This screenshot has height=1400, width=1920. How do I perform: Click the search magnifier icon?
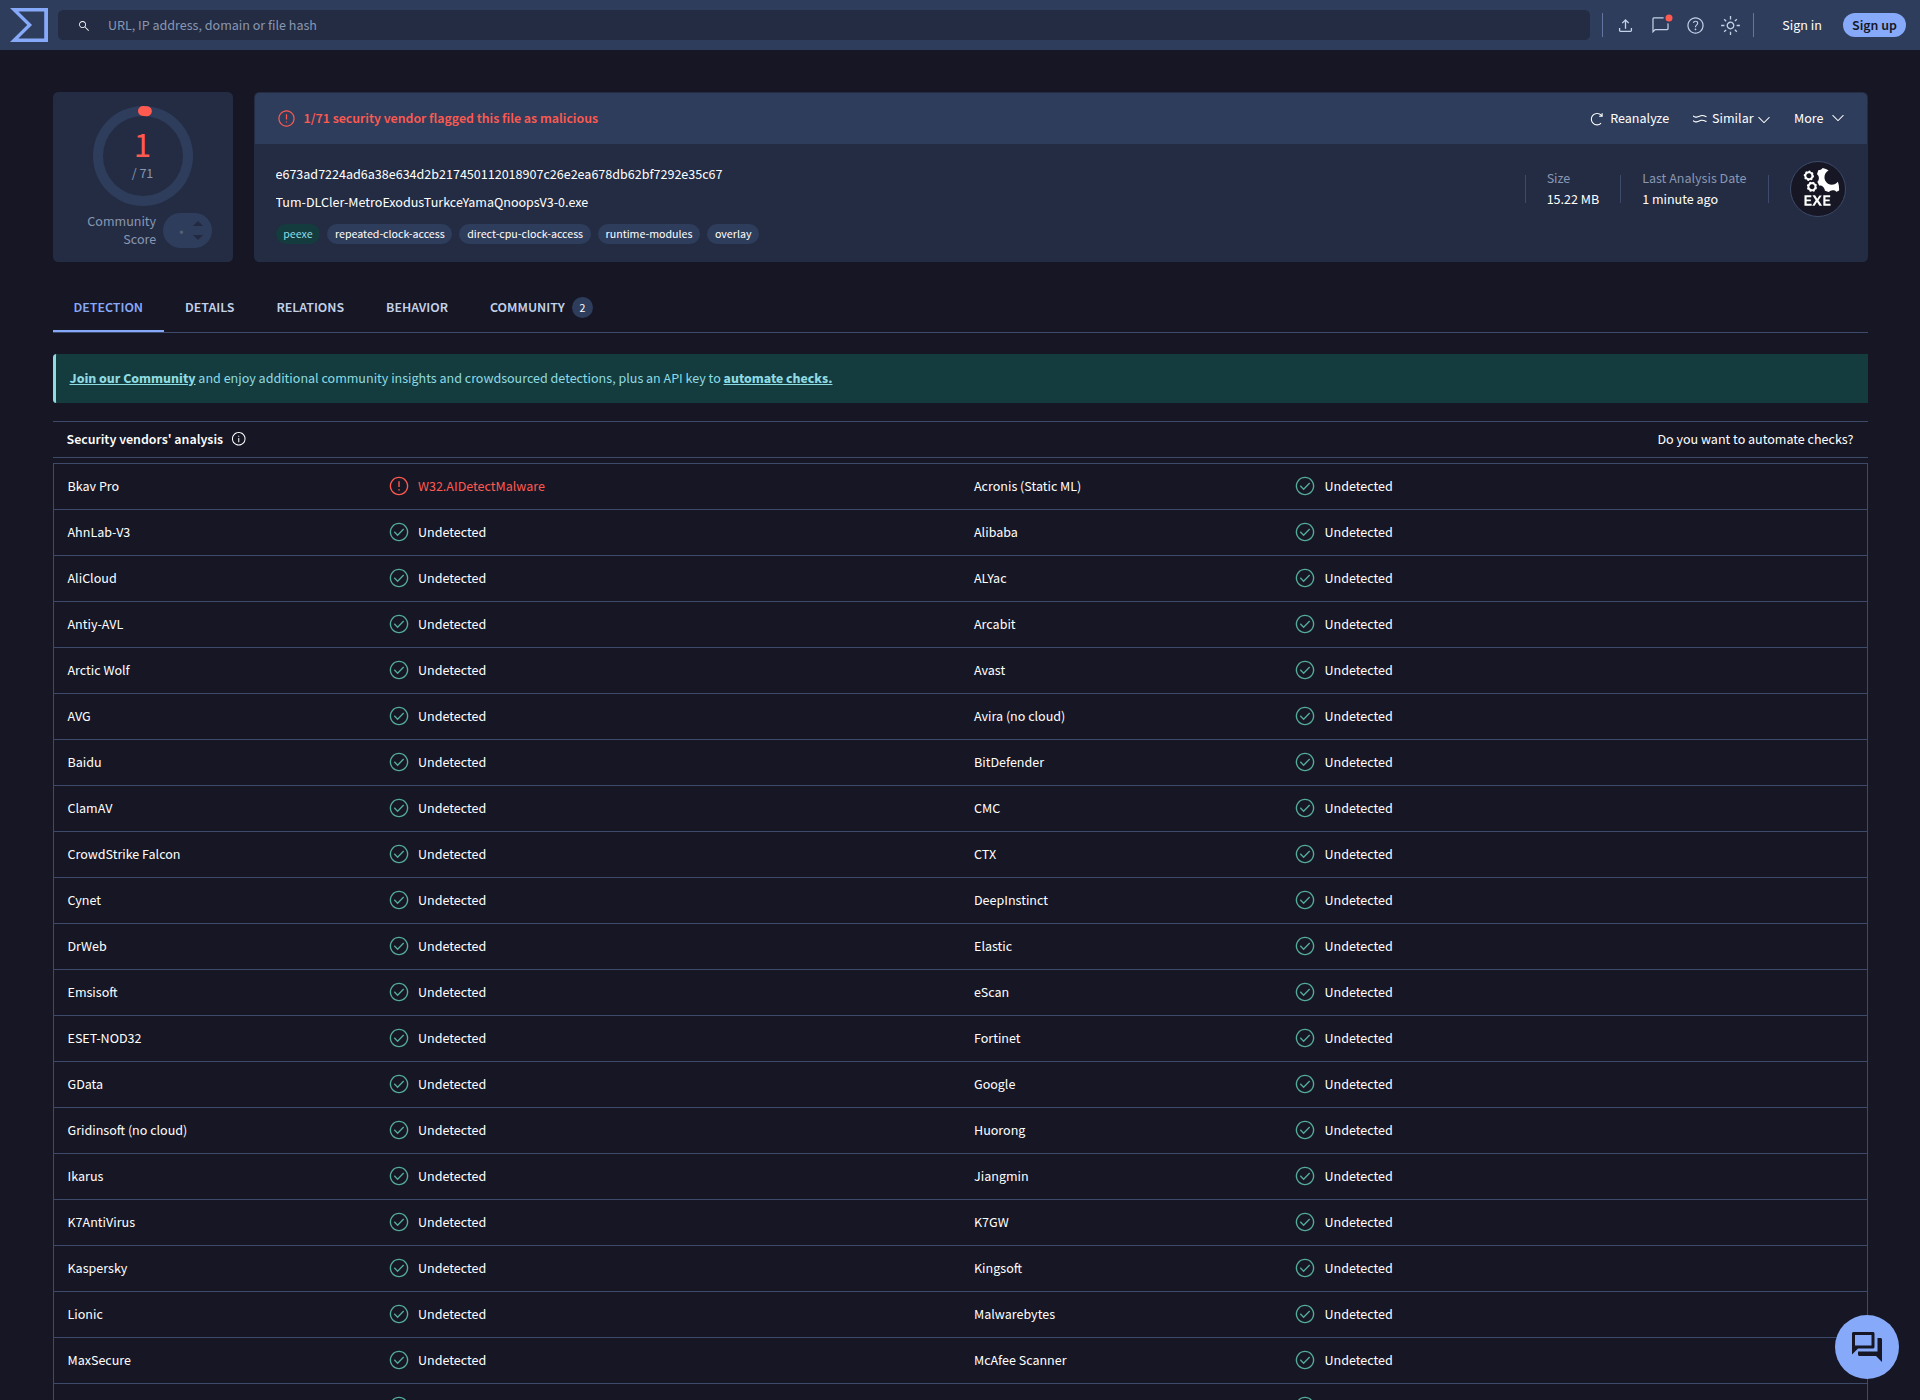84,26
